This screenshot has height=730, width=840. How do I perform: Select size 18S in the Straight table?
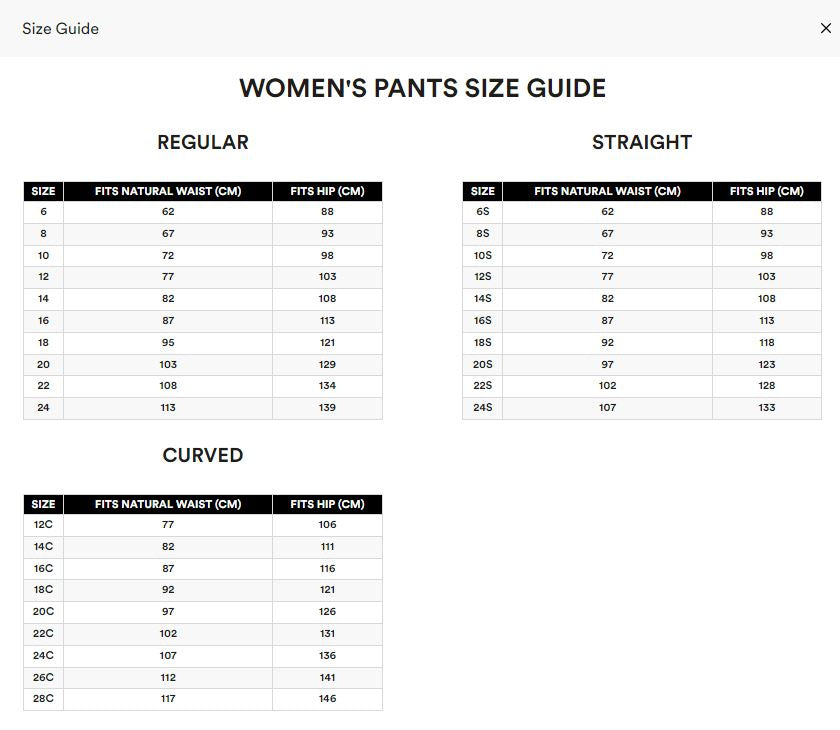pyautogui.click(x=482, y=343)
